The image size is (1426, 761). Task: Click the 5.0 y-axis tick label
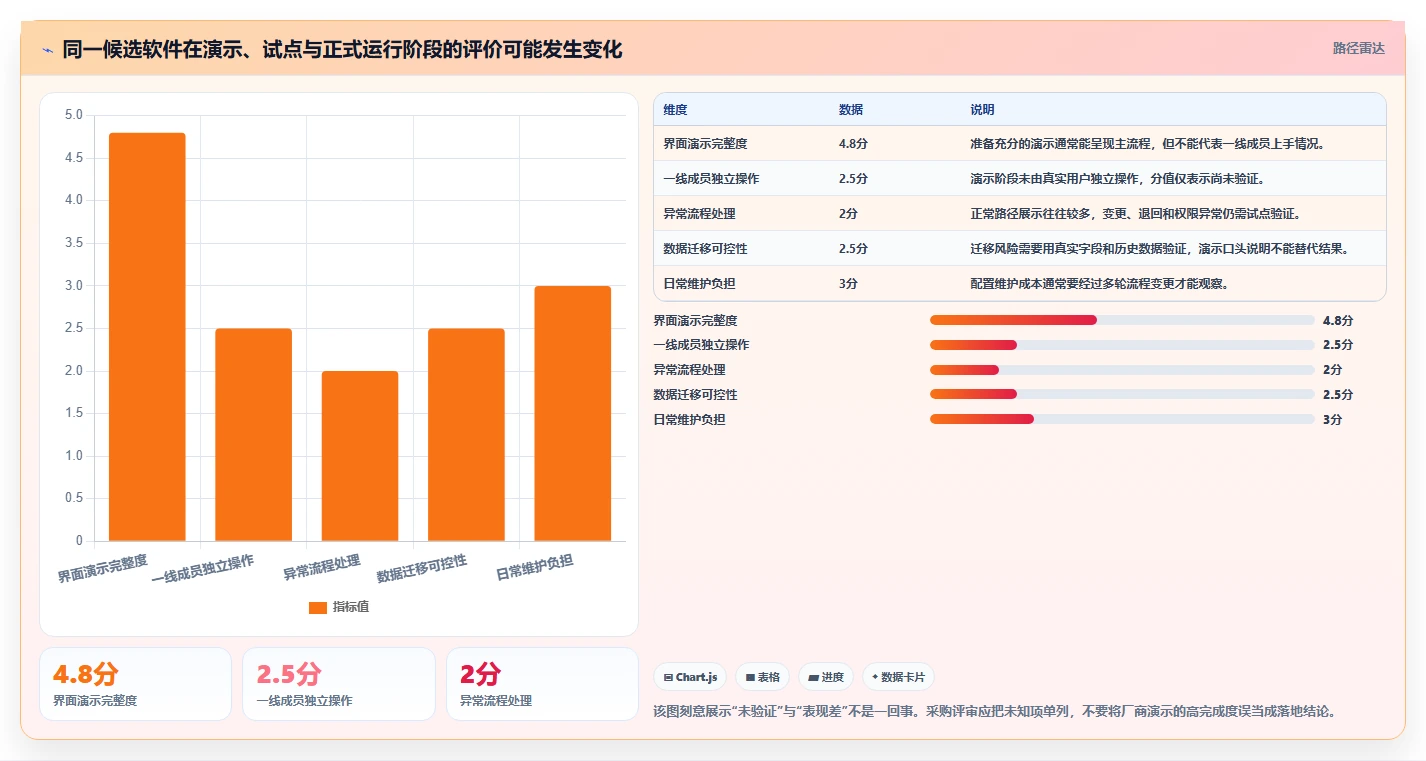(x=74, y=115)
